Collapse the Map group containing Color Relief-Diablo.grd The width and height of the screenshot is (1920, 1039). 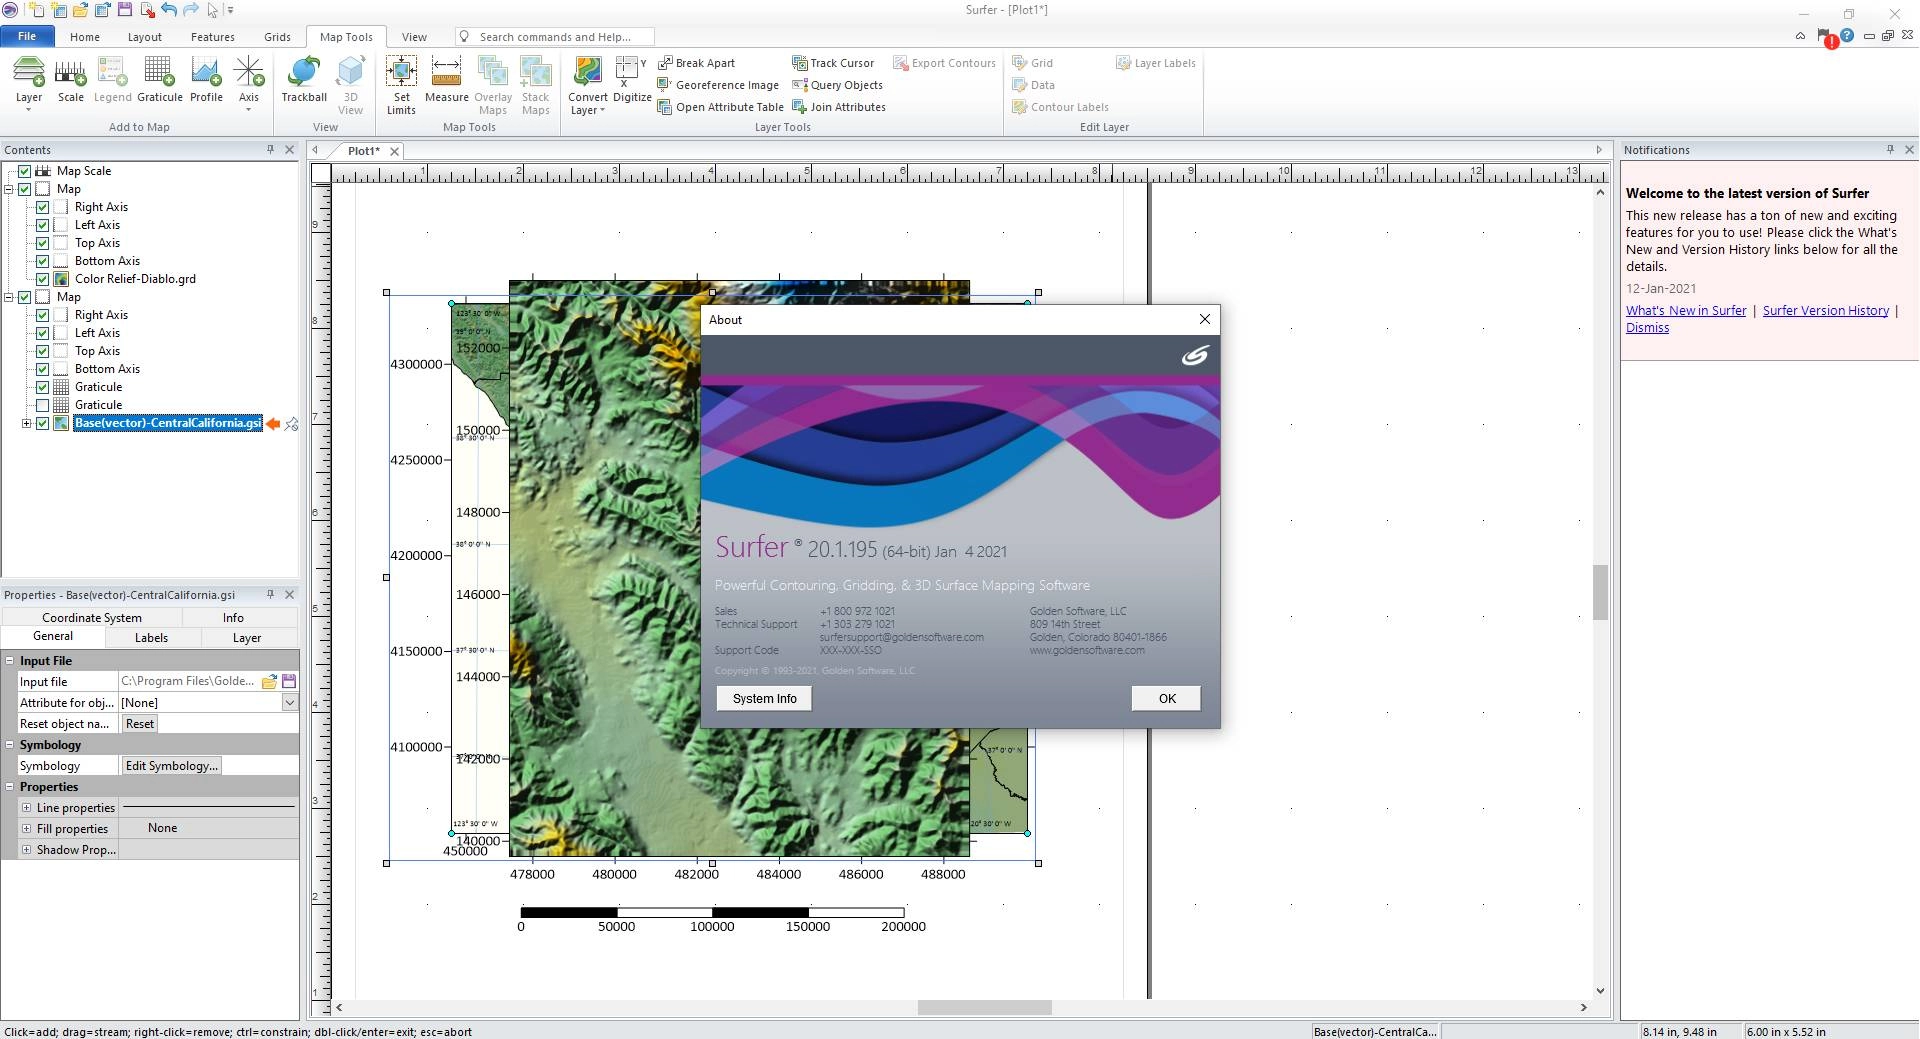[x=9, y=189]
